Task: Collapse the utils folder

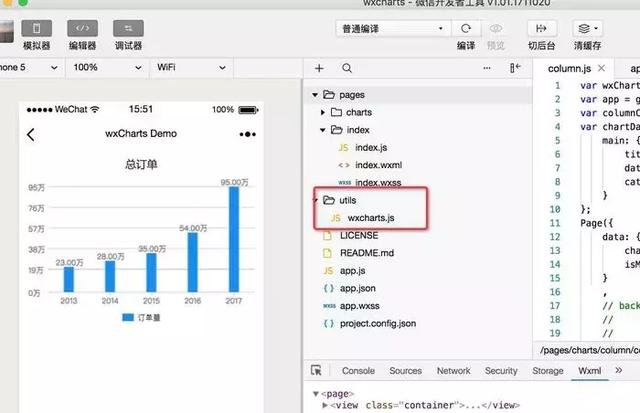Action: coord(316,200)
